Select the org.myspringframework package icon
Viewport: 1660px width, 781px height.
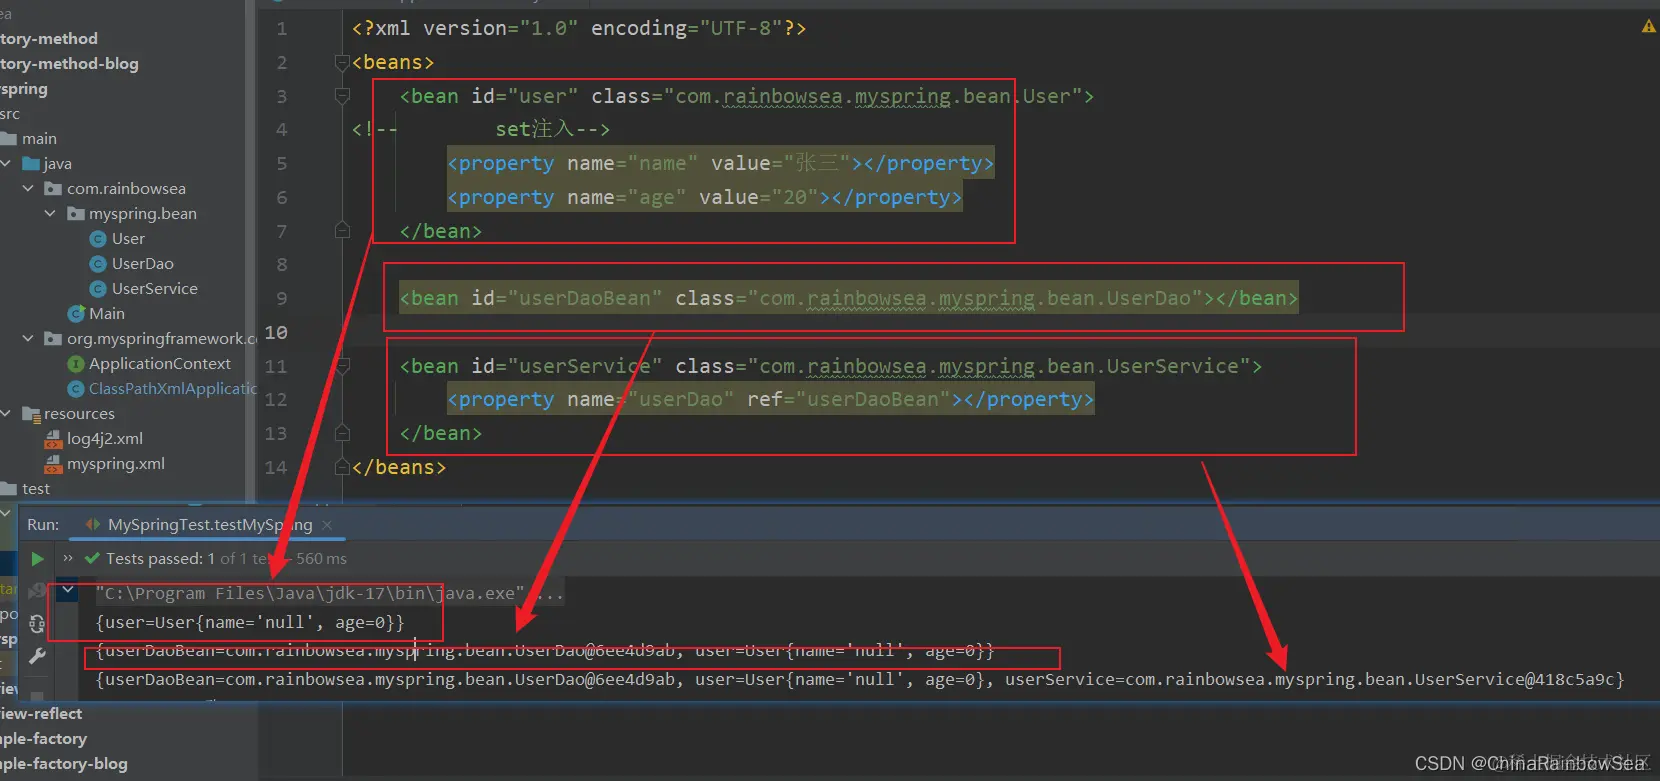pyautogui.click(x=54, y=338)
